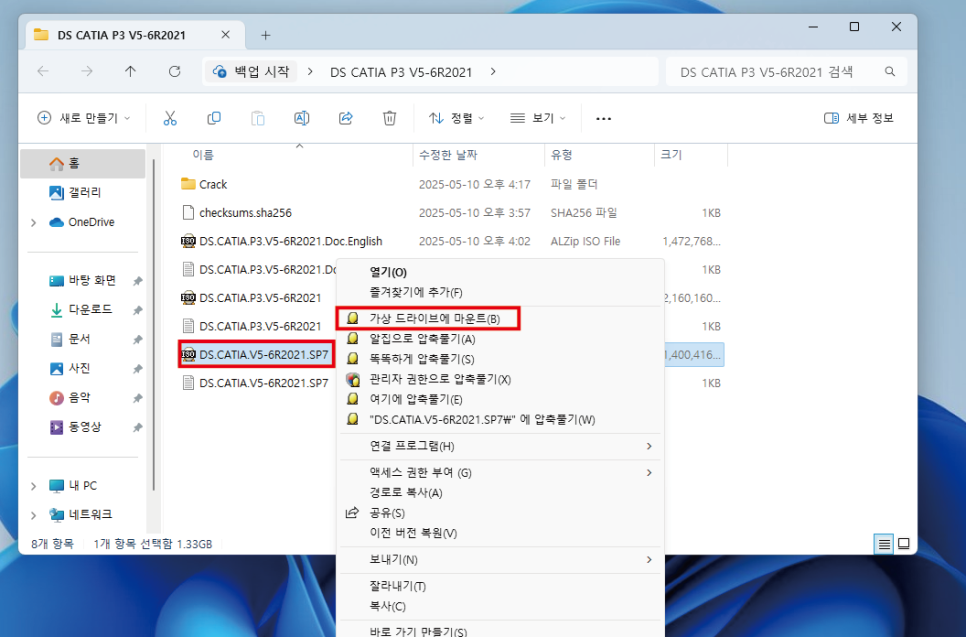This screenshot has width=966, height=637.
Task: Open the 보기 view dropdown
Action: click(x=538, y=118)
